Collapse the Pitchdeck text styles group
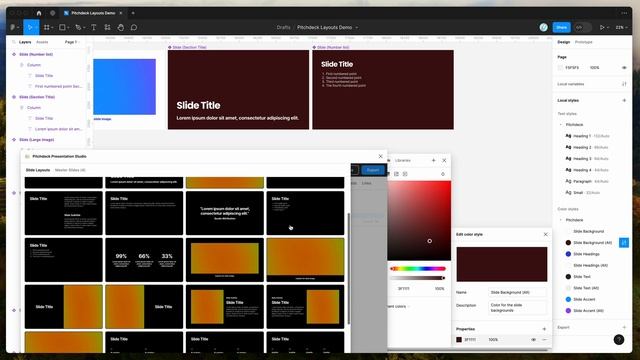The width and height of the screenshot is (640, 360). click(x=560, y=124)
